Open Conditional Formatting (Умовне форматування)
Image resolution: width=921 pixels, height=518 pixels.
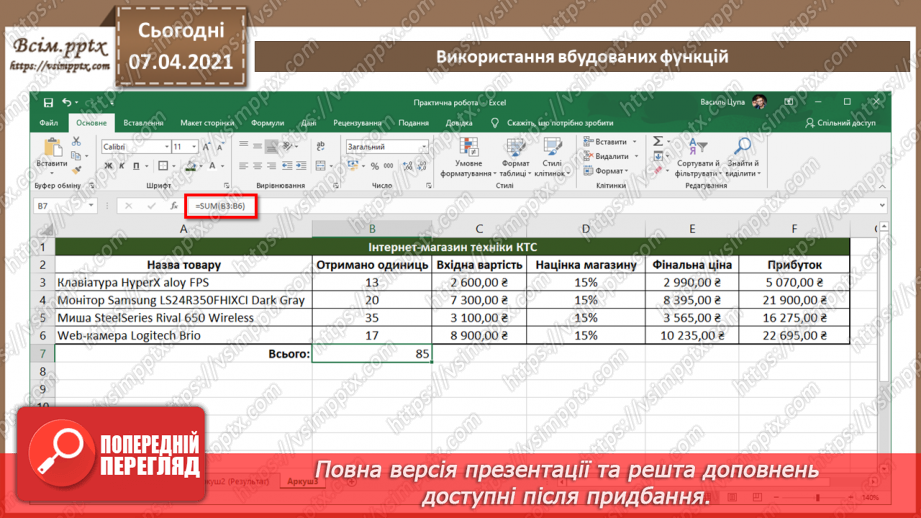pos(468,157)
